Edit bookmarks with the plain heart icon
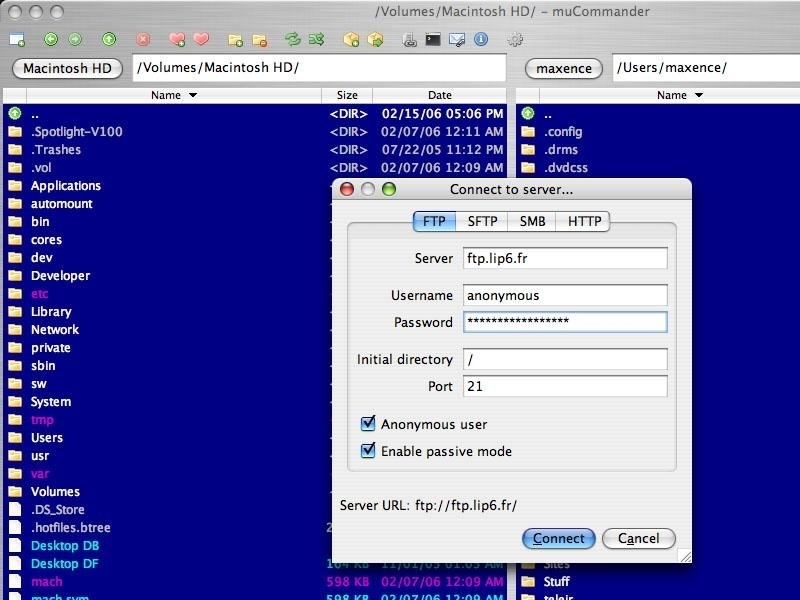800x600 pixels. 201,39
